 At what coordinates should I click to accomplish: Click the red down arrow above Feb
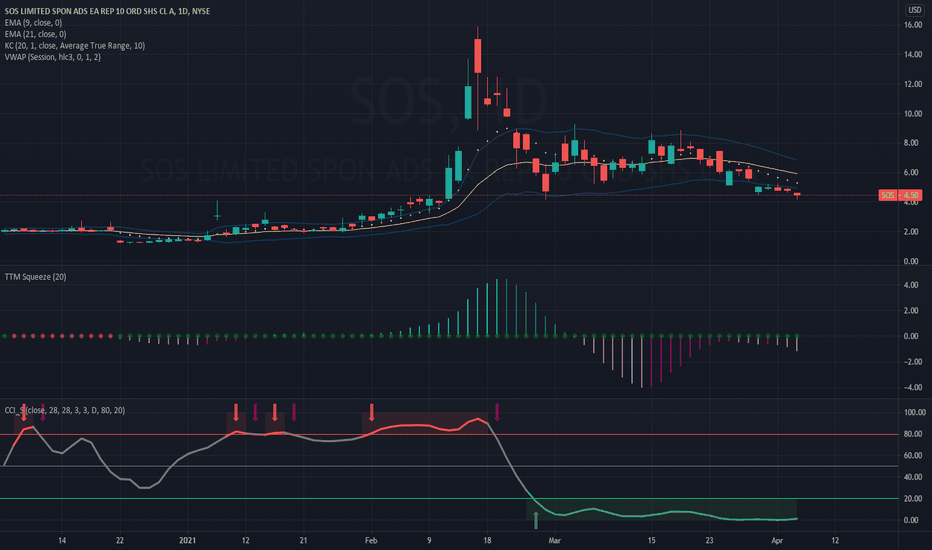(372, 412)
